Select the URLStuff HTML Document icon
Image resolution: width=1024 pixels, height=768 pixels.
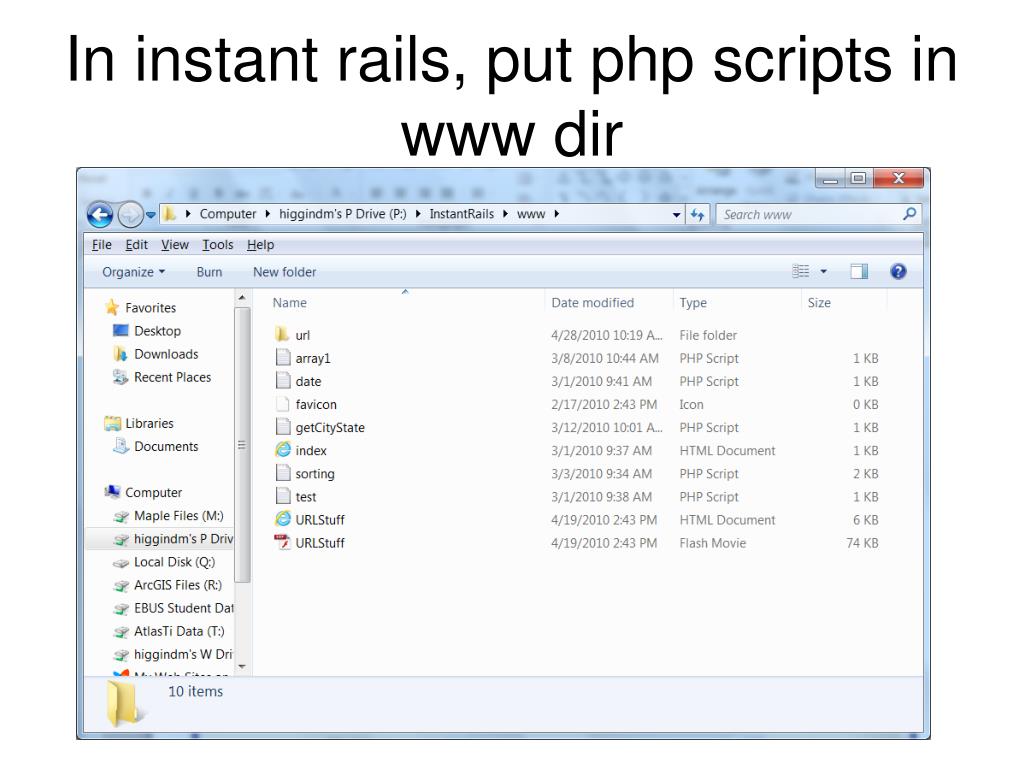click(x=283, y=519)
